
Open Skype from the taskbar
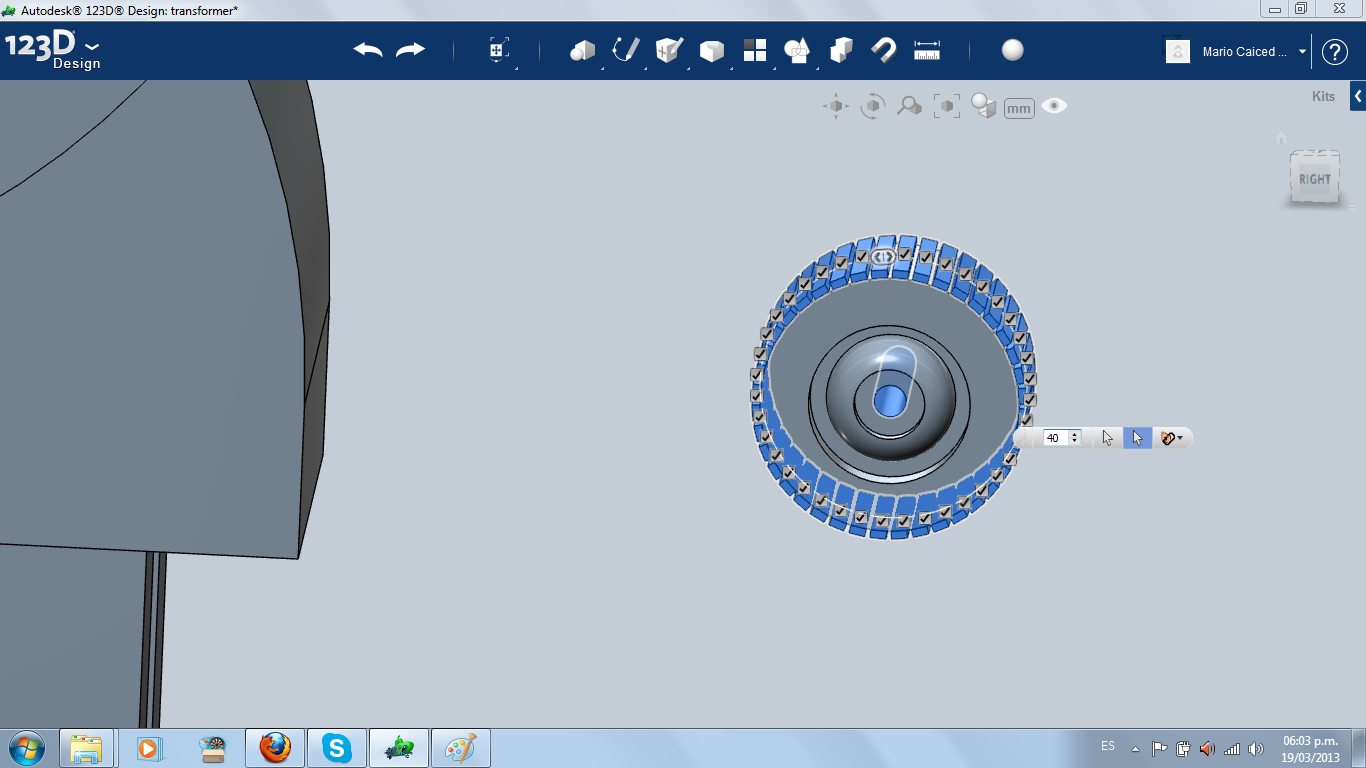[337, 748]
